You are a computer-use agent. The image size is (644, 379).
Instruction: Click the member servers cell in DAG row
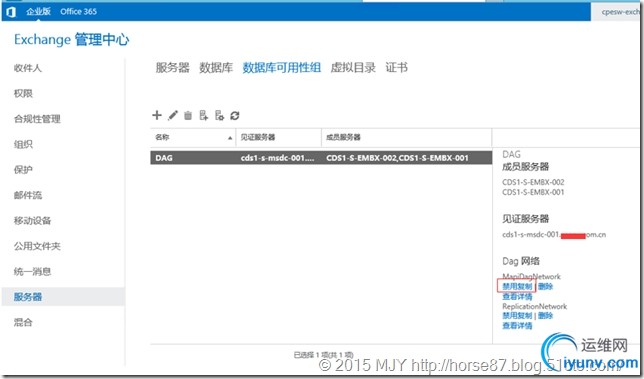(397, 158)
